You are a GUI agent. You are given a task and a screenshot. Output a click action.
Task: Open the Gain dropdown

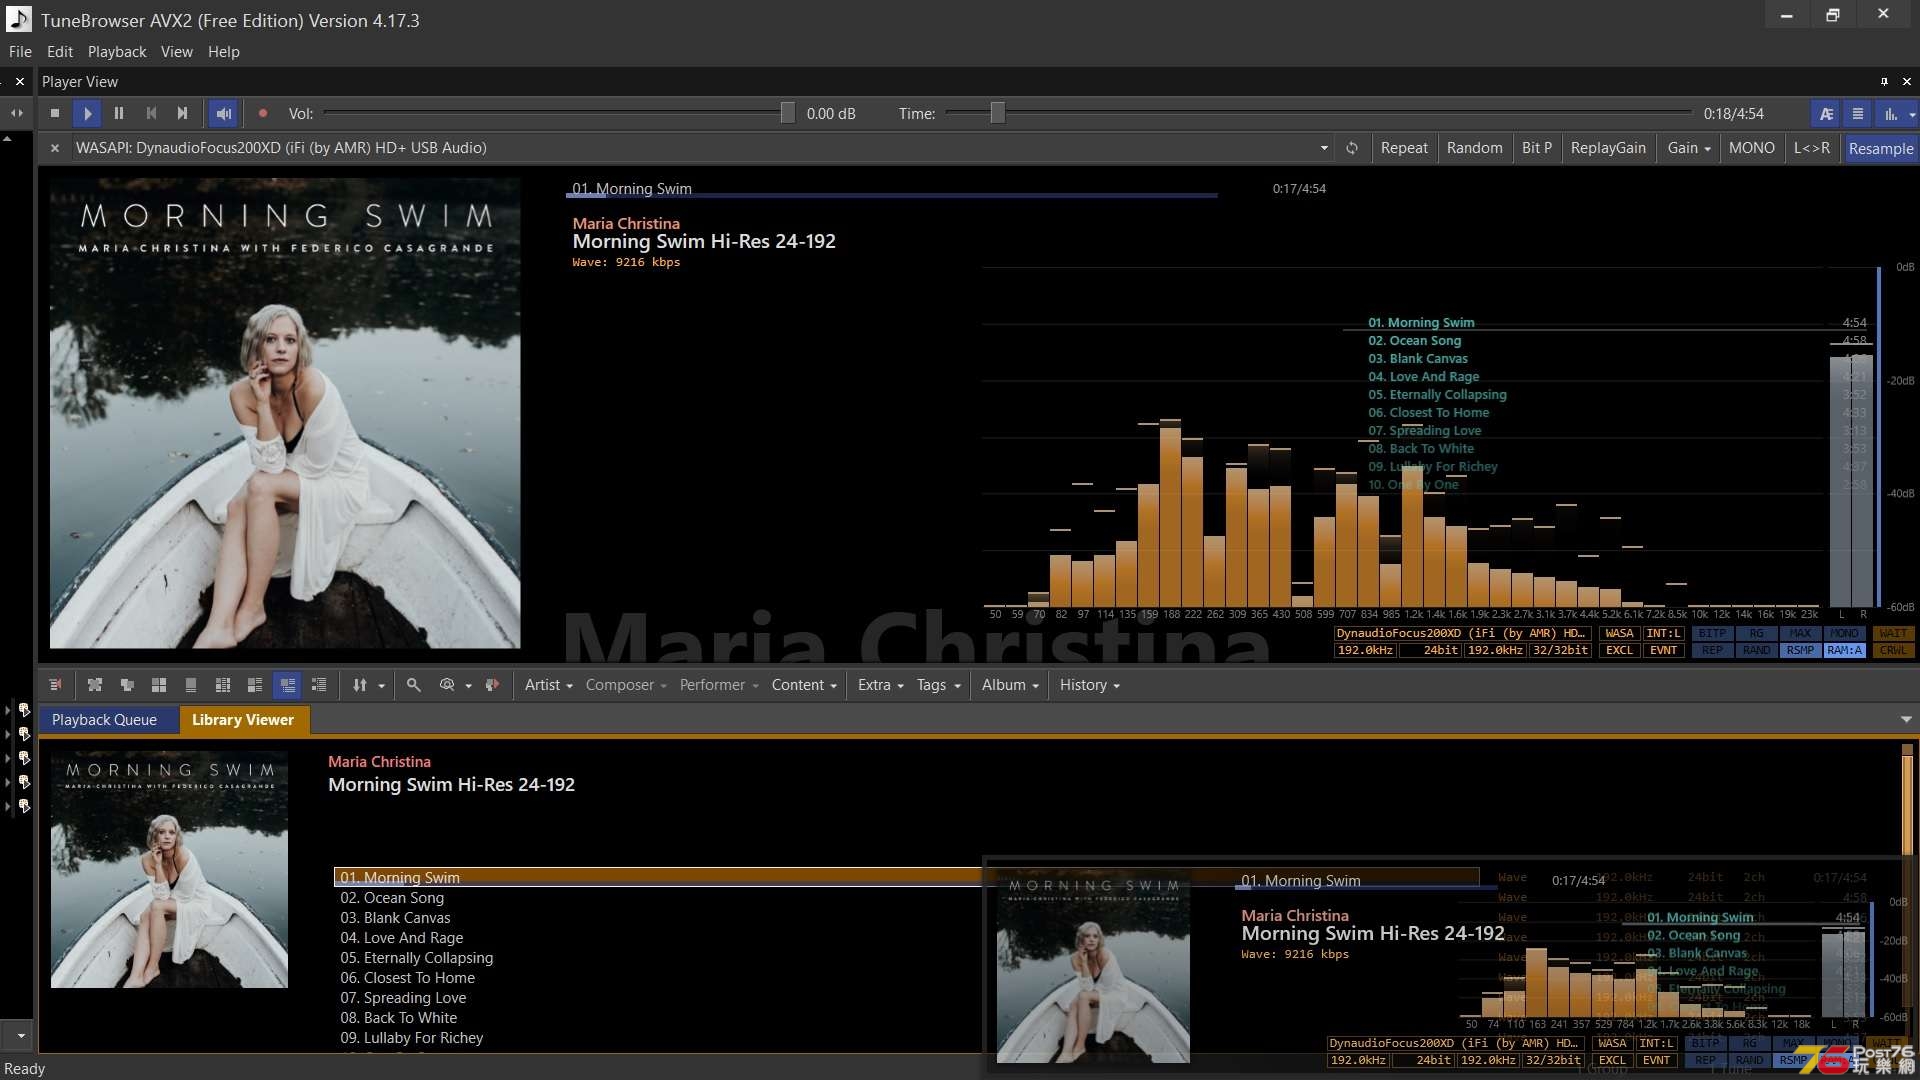[1688, 148]
